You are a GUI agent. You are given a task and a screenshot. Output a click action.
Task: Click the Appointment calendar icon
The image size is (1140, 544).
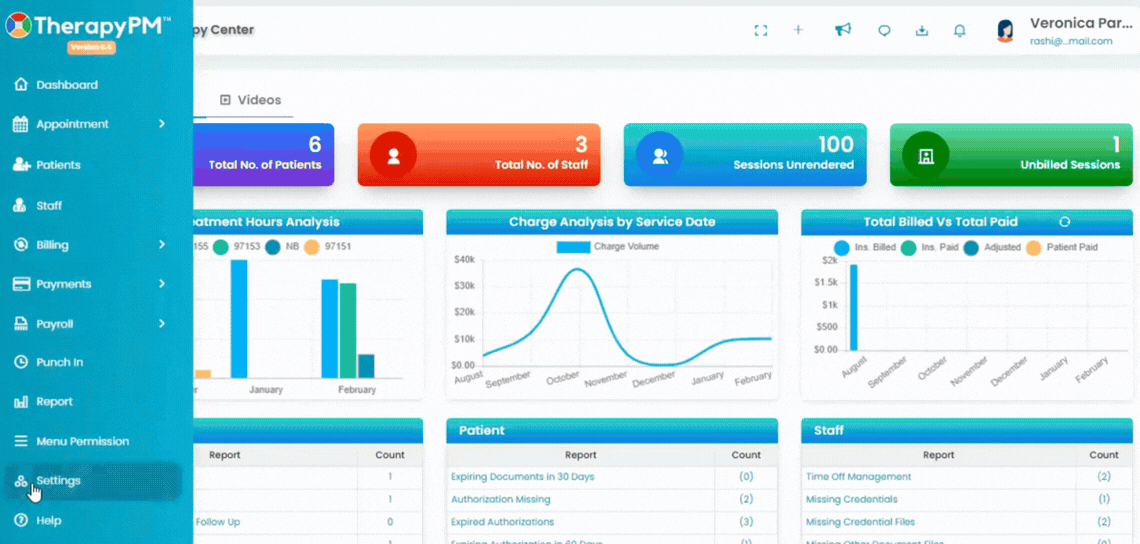(x=21, y=124)
